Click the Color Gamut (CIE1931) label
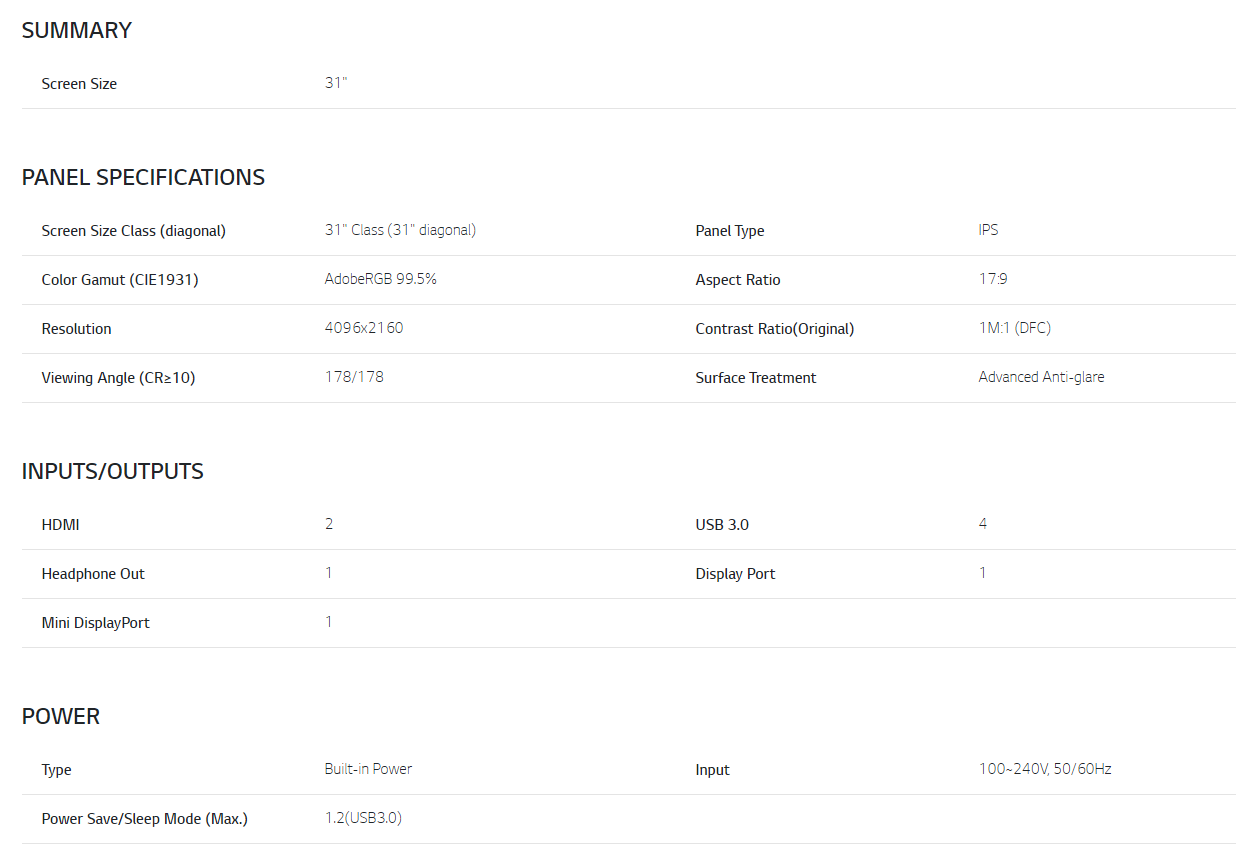 coord(120,280)
